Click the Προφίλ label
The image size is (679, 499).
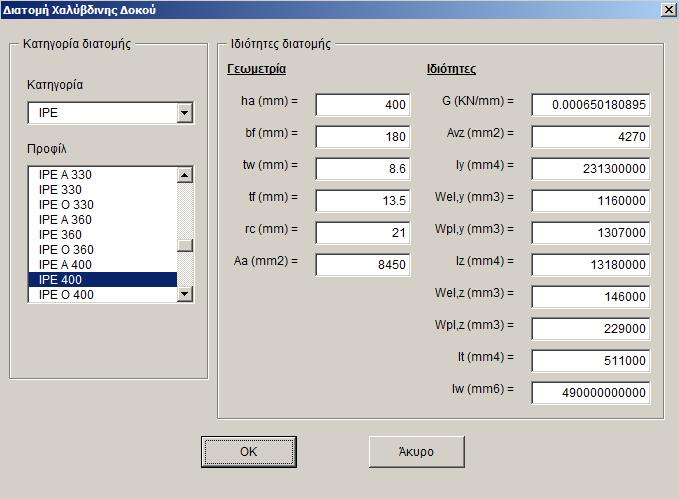coord(47,149)
